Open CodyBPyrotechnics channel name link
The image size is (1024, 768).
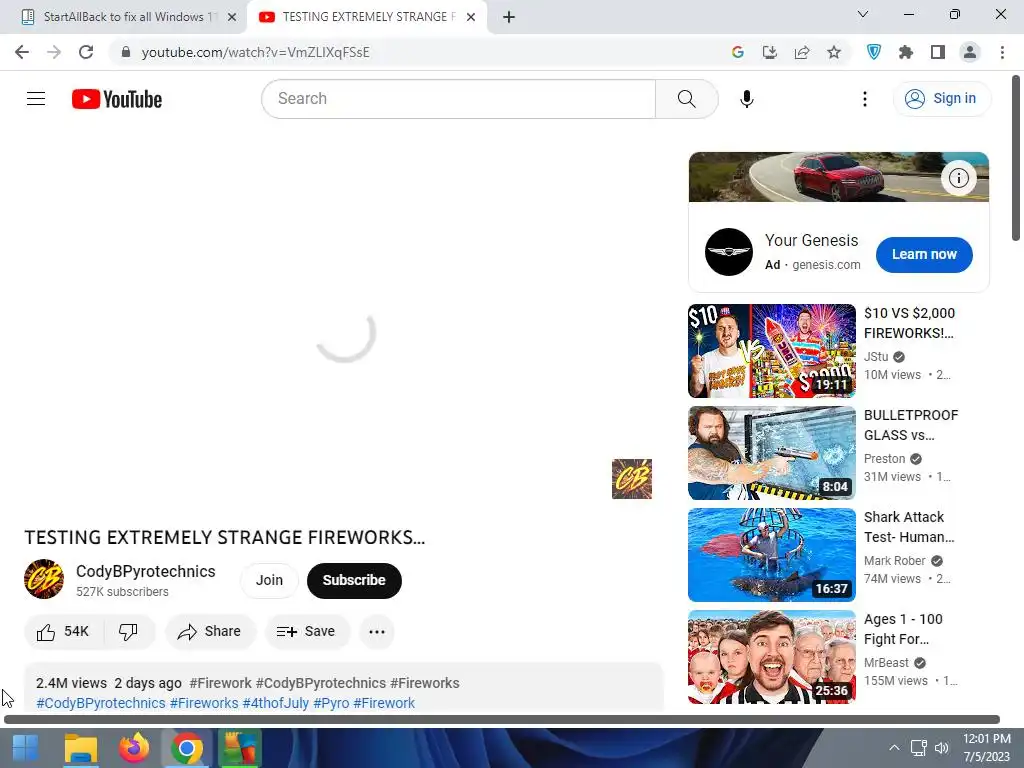[x=146, y=571]
